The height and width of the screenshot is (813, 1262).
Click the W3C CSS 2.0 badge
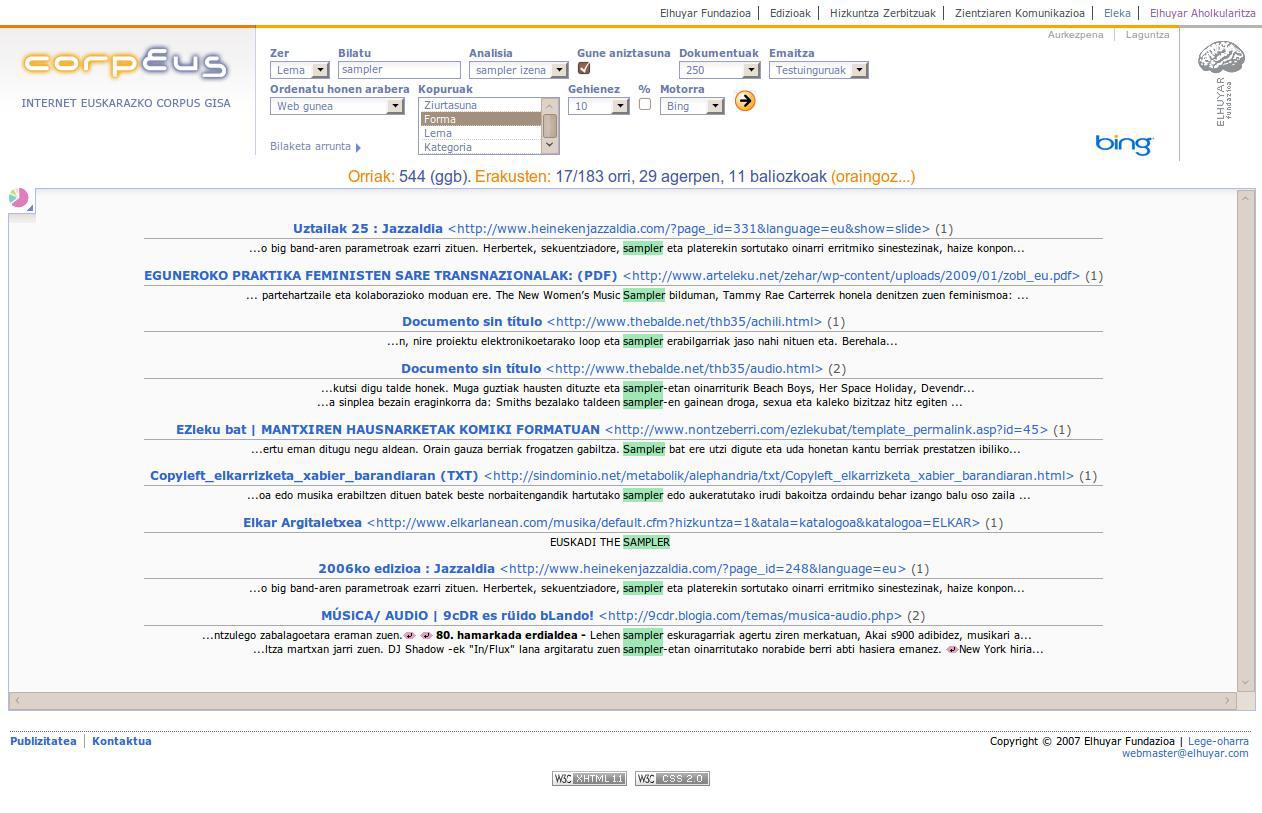pos(672,779)
